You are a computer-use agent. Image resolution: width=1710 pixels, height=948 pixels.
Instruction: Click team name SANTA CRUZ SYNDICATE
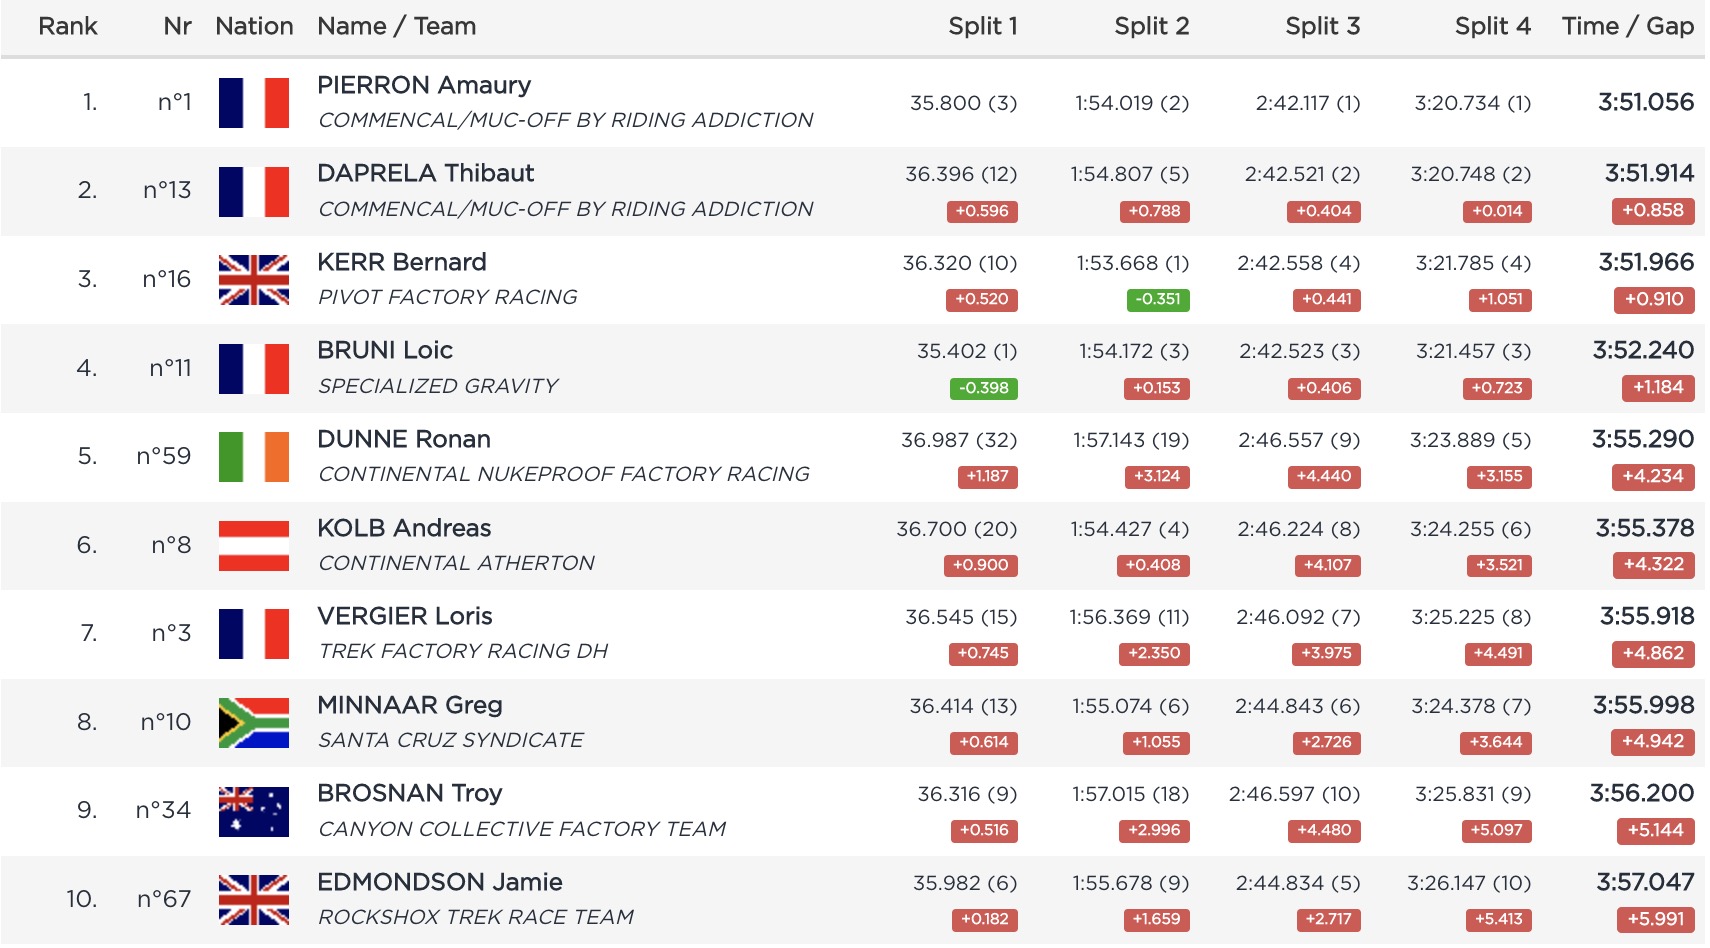(450, 740)
